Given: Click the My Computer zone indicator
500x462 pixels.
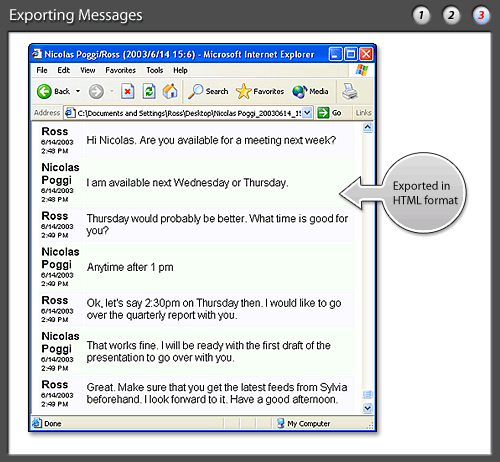Looking at the screenshot, I should click(x=304, y=424).
